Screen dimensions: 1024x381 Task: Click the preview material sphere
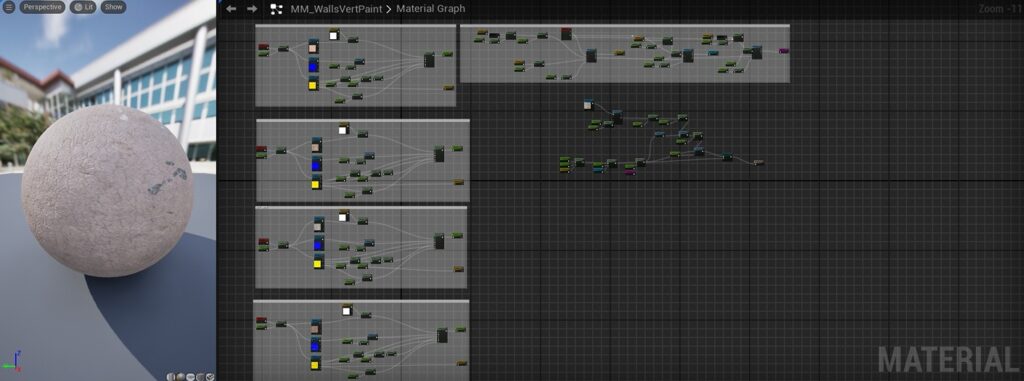tap(108, 190)
